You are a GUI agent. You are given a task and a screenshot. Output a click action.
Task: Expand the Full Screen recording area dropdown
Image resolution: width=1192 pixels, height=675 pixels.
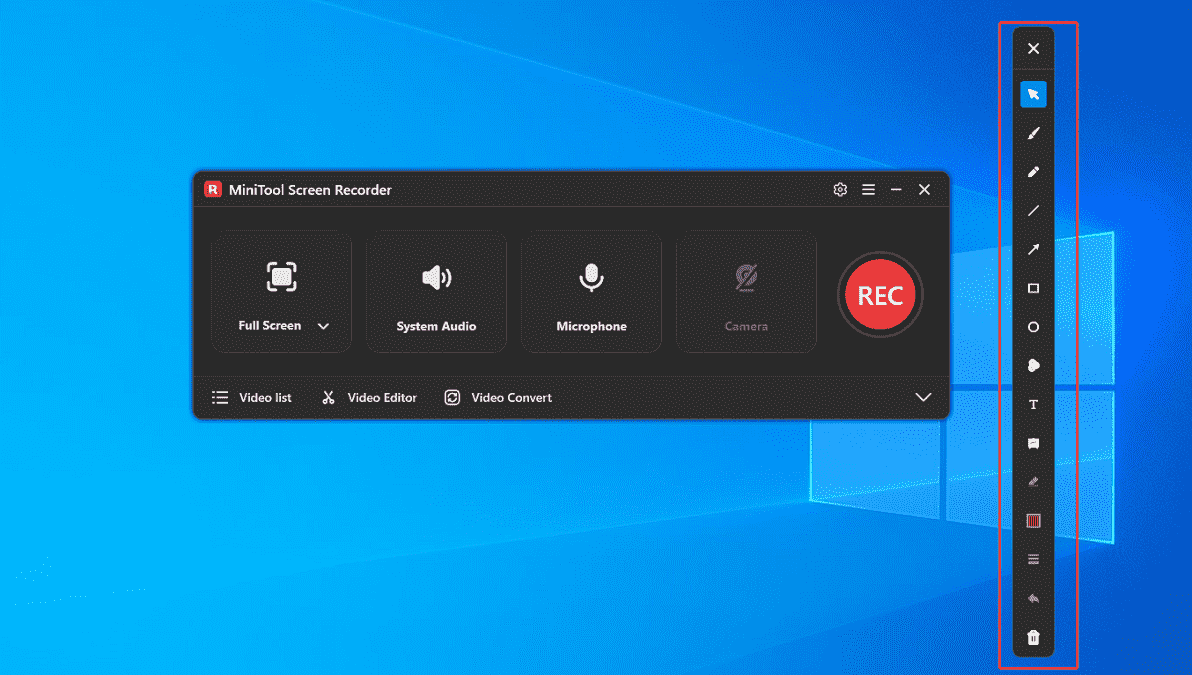(x=323, y=325)
